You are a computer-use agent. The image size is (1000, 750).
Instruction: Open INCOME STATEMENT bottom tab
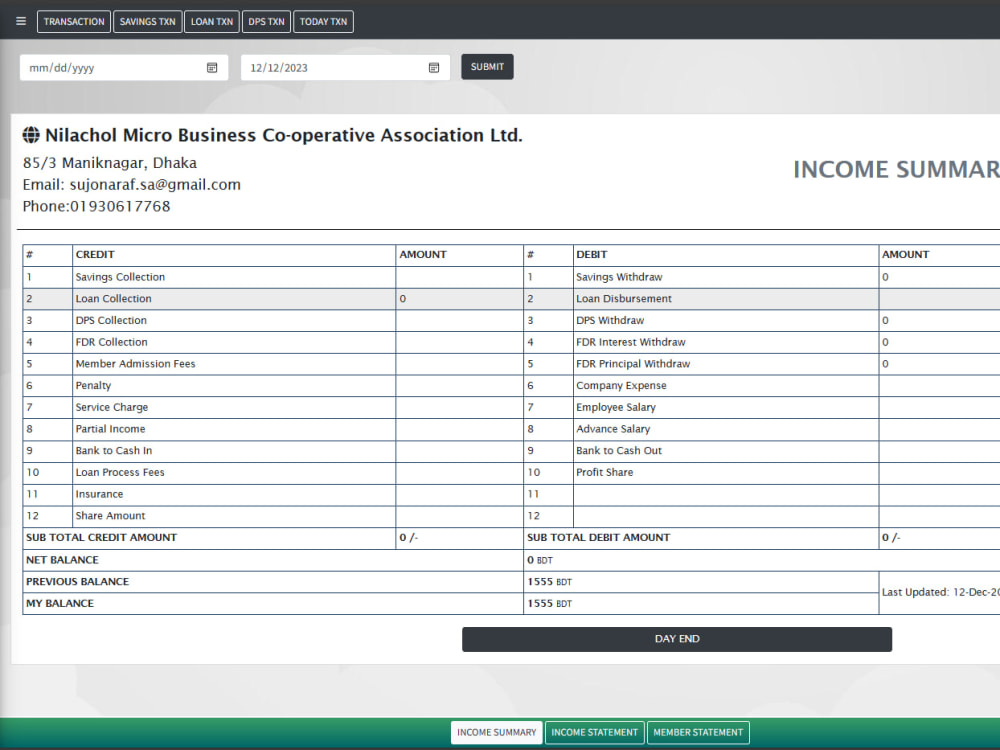(594, 732)
